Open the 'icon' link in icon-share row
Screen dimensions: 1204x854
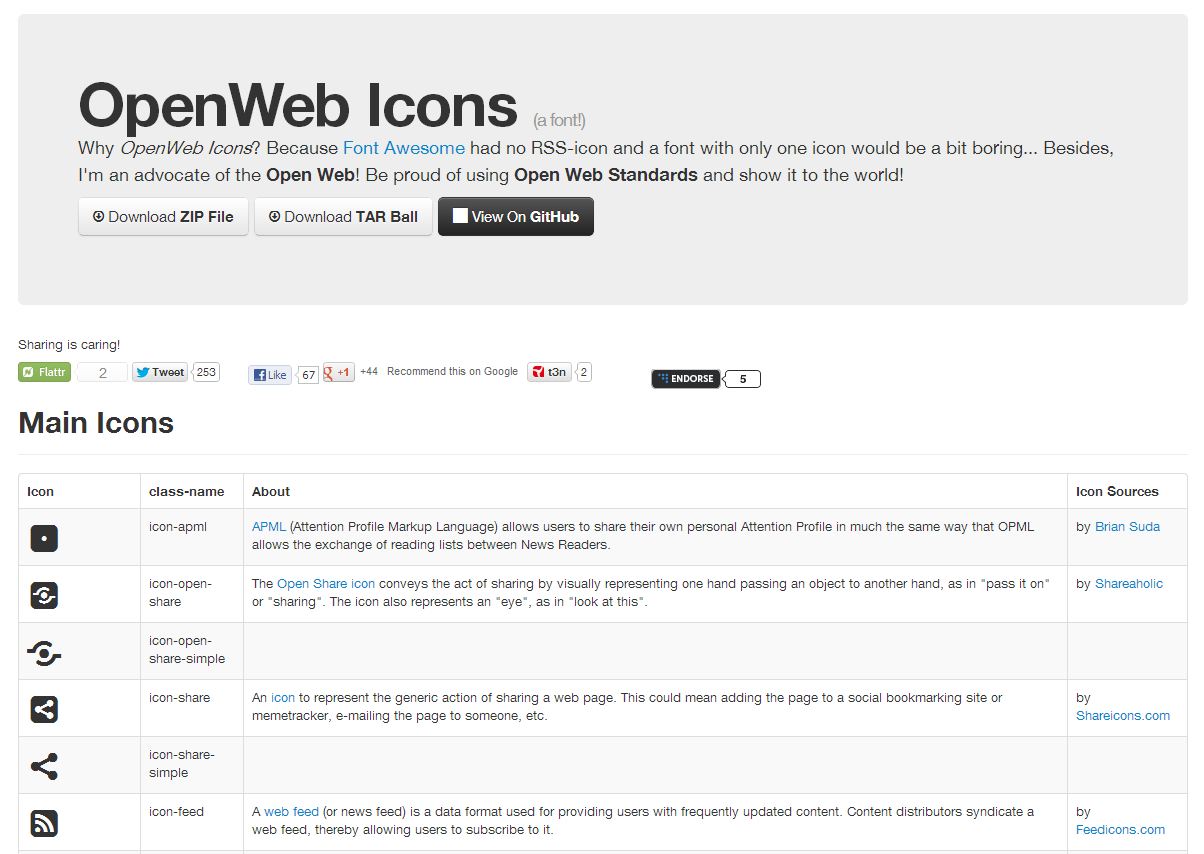(x=283, y=697)
